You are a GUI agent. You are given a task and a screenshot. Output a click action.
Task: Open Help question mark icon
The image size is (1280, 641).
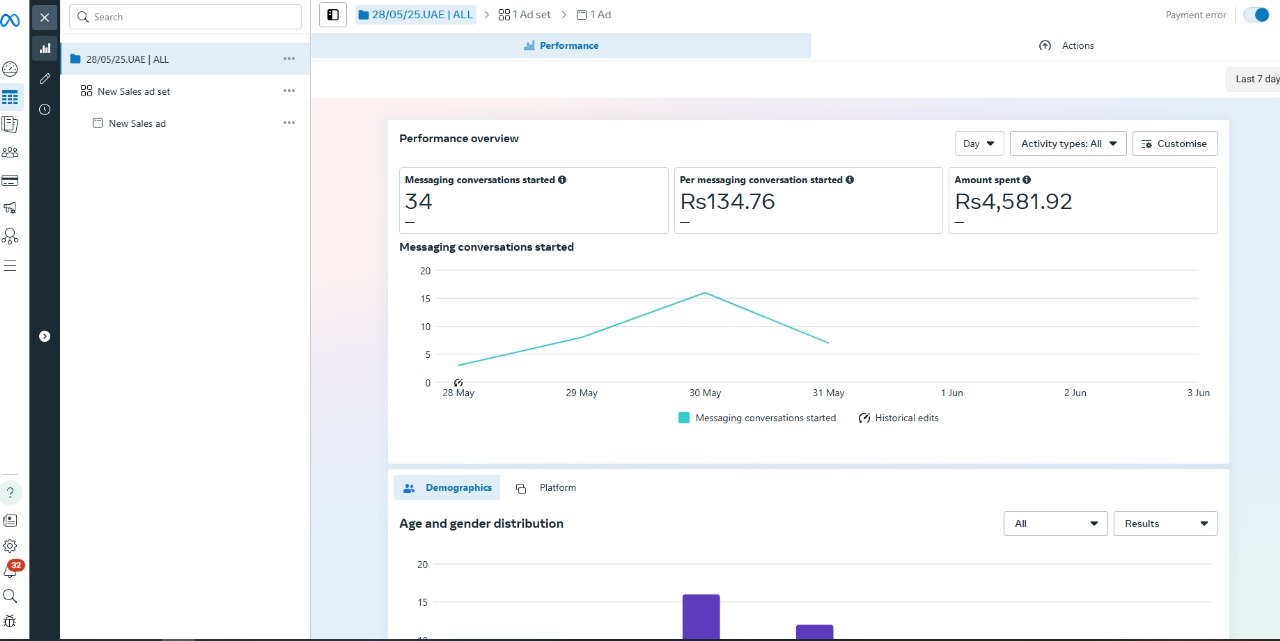(10, 493)
